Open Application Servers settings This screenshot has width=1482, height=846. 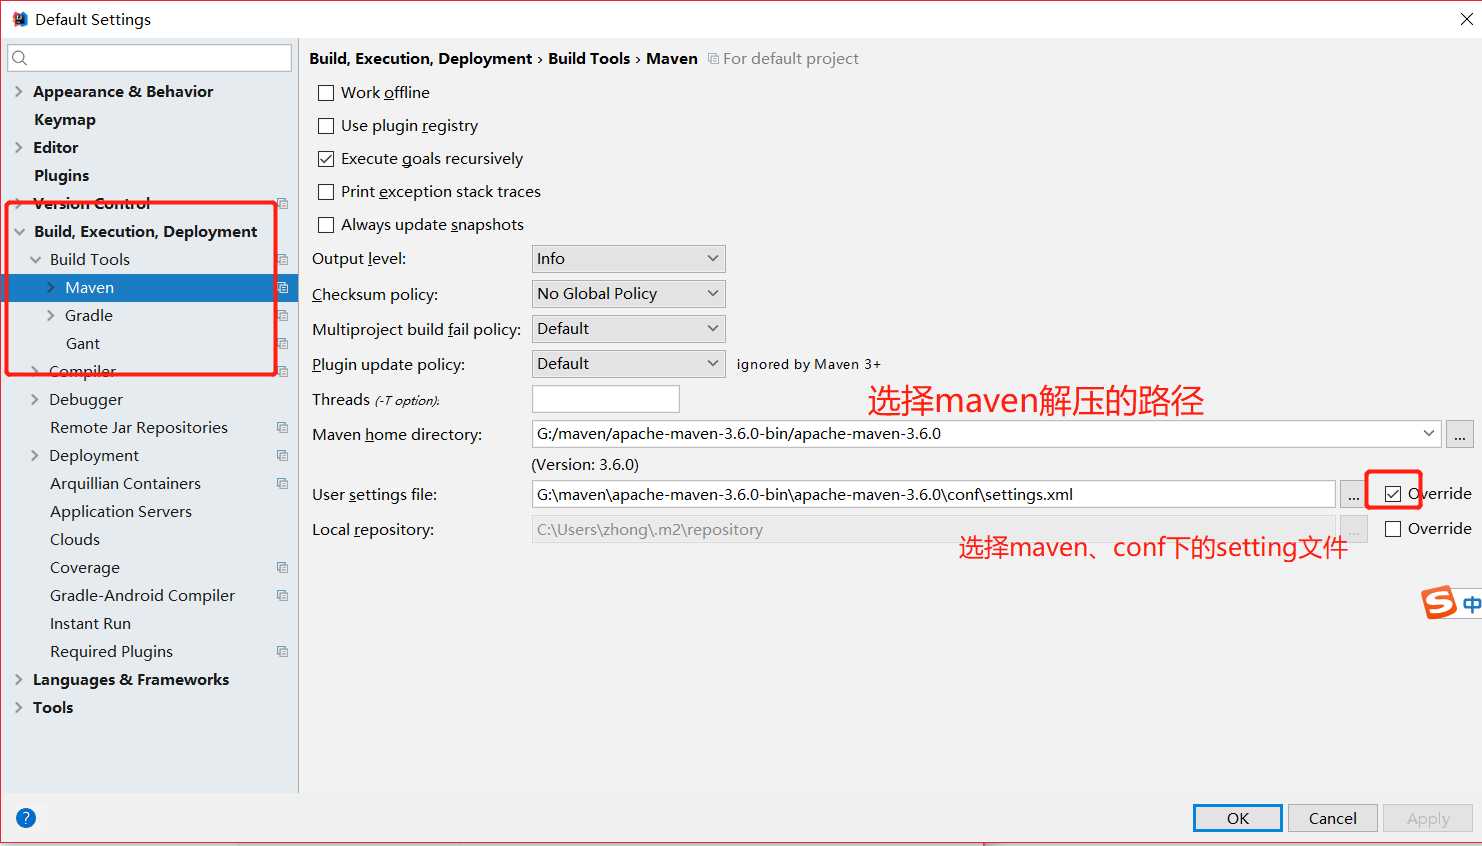click(121, 511)
